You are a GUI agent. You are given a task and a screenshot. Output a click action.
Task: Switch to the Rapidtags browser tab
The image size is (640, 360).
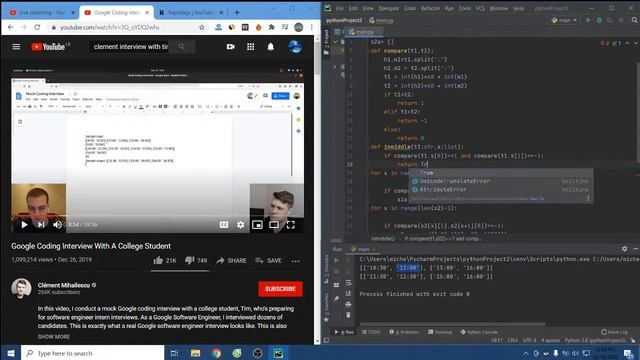[x=190, y=13]
